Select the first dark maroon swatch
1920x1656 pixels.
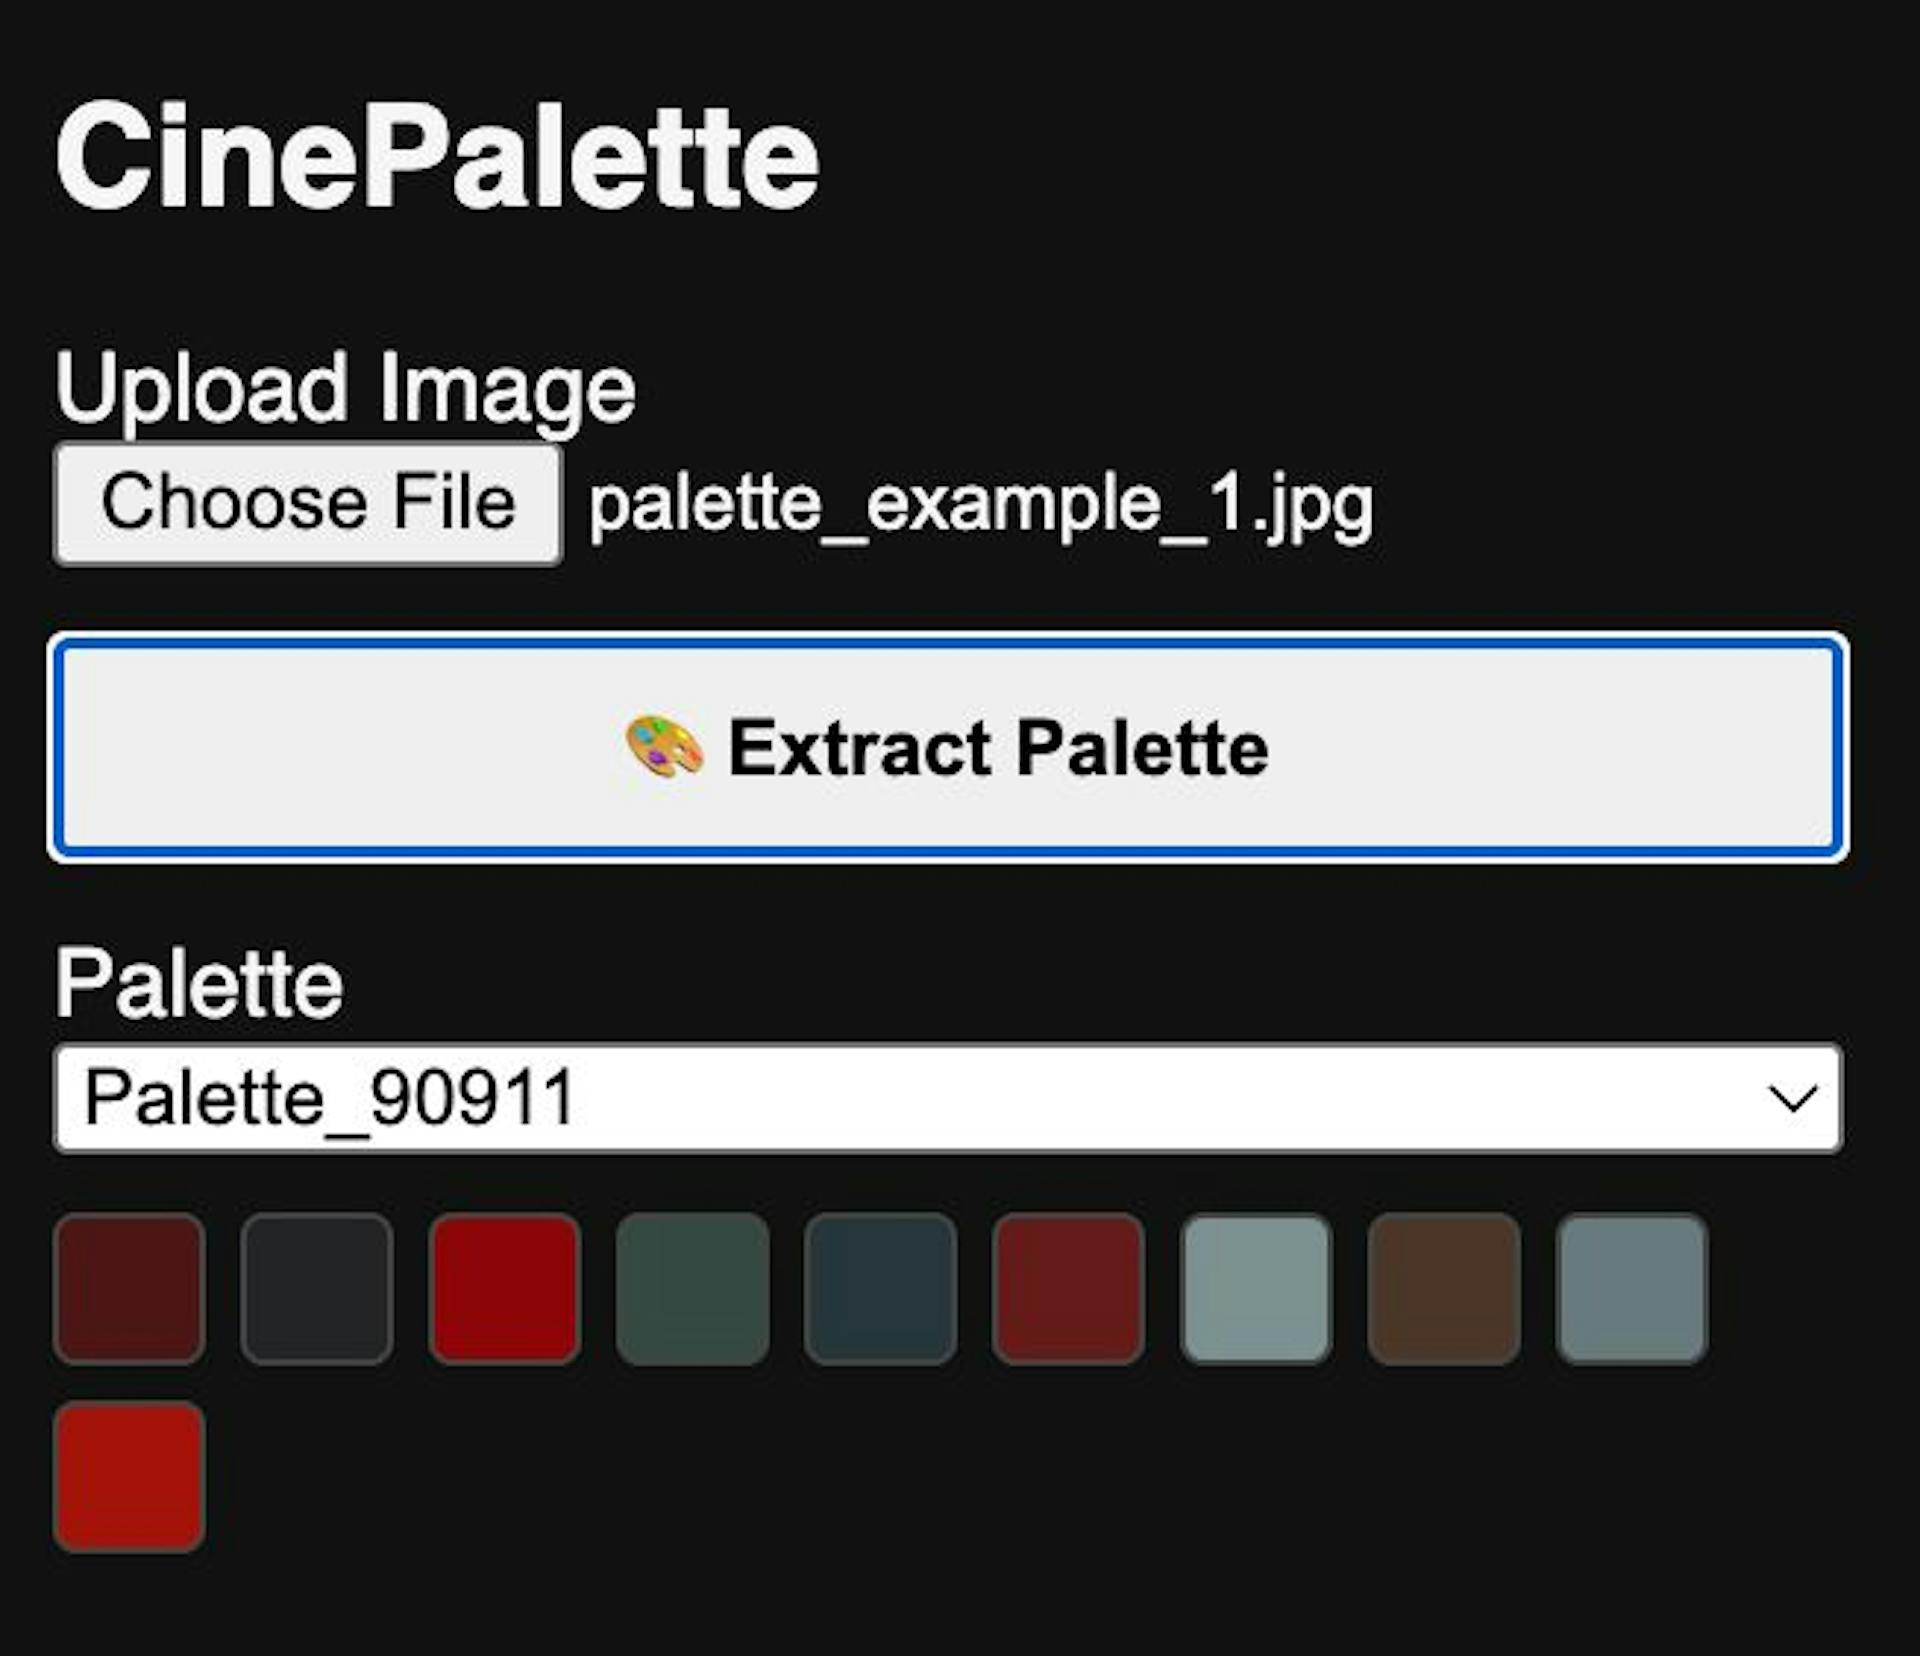point(129,1289)
